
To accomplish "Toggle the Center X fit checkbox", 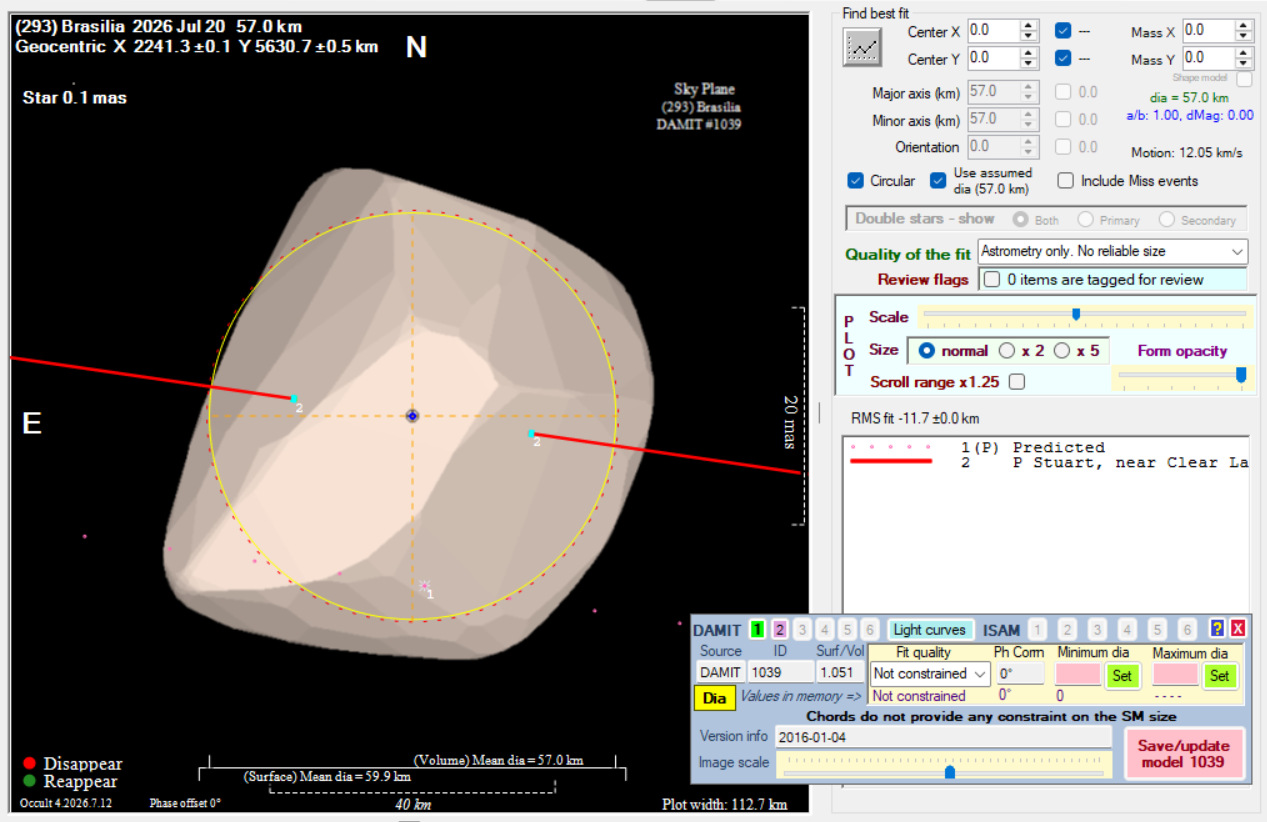I will [x=1062, y=31].
